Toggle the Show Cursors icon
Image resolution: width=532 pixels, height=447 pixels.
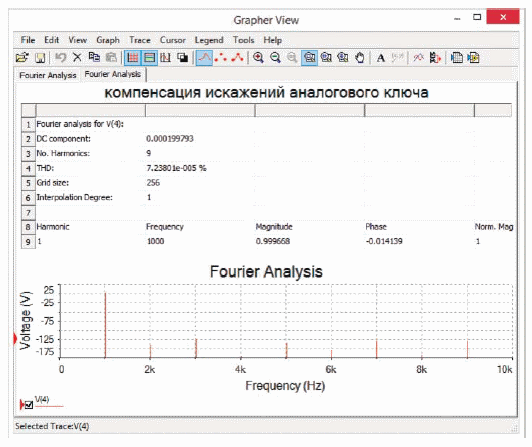(166, 57)
